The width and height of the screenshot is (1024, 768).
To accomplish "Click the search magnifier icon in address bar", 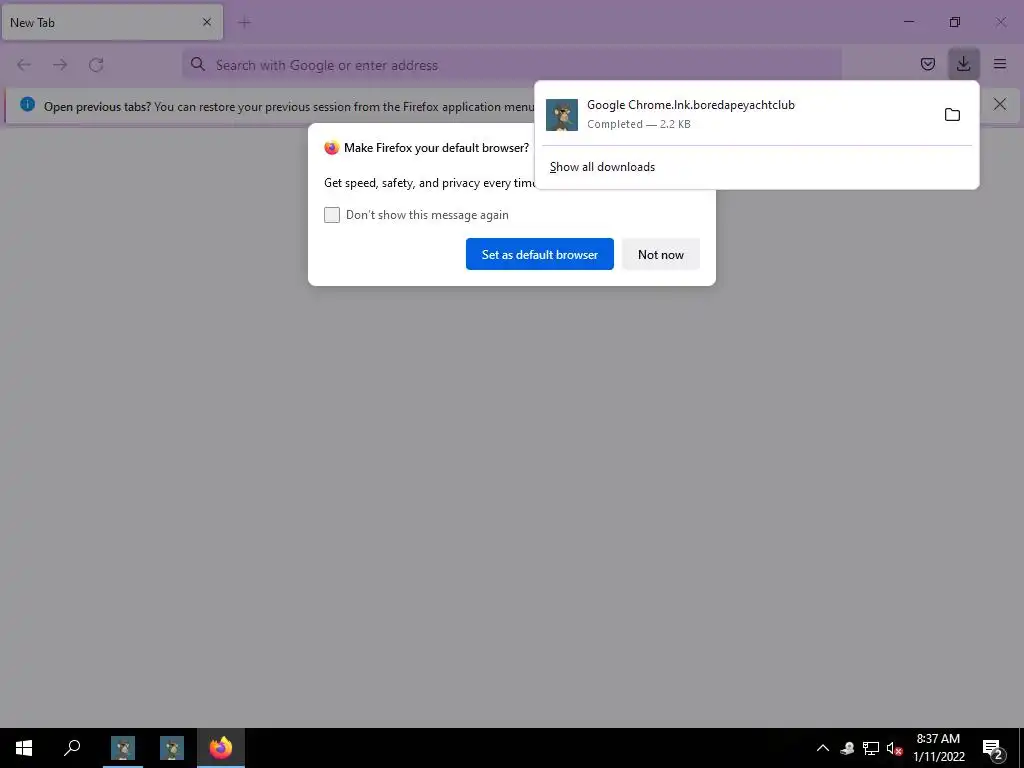I will (198, 64).
